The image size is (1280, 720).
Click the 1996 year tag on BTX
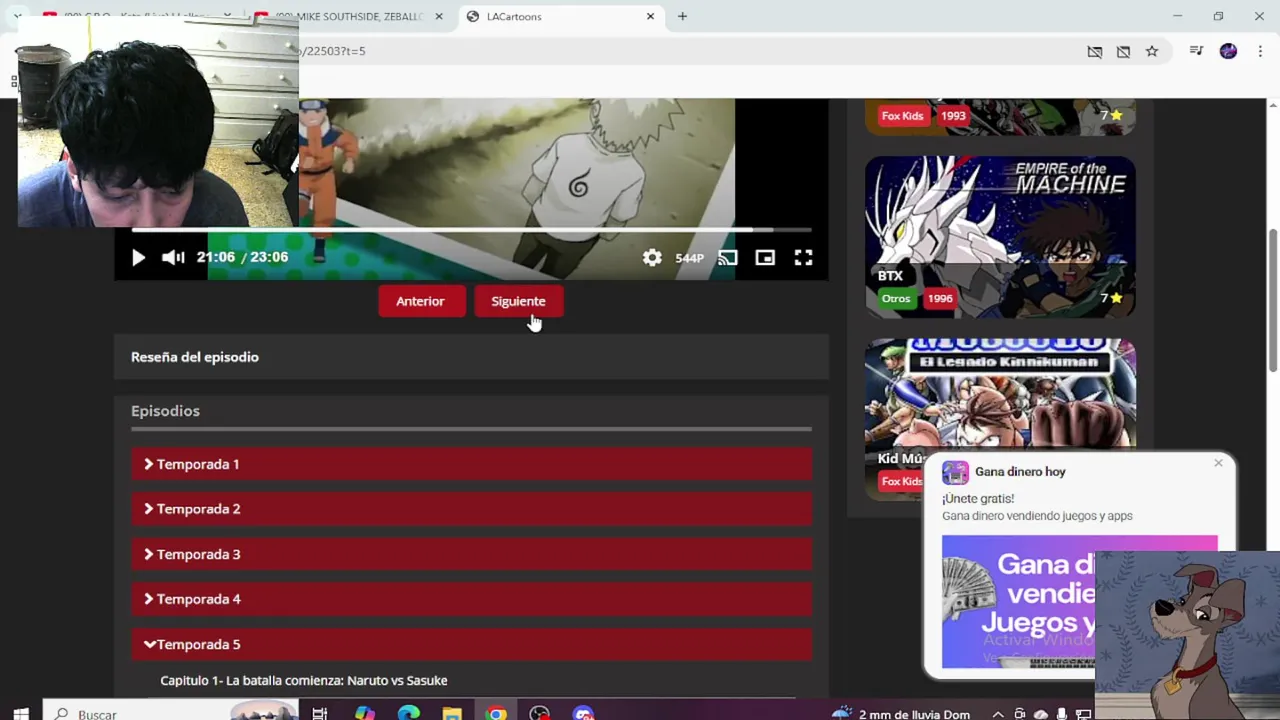point(939,298)
